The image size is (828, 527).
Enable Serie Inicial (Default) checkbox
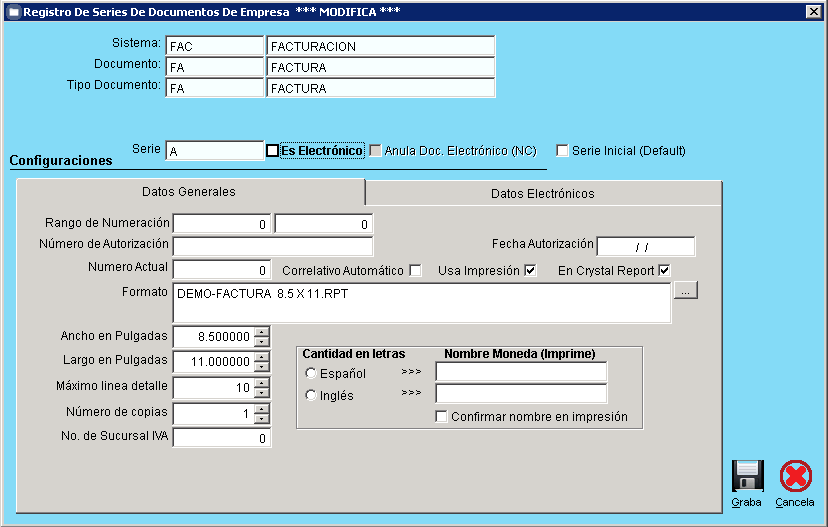(563, 151)
